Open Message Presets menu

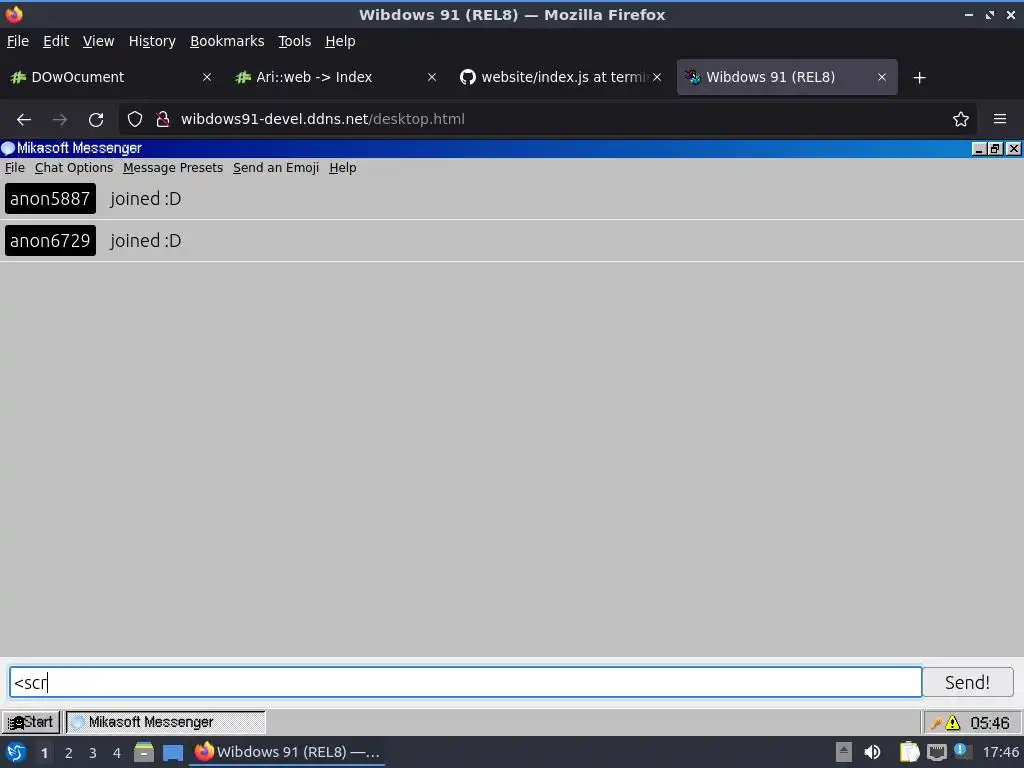pyautogui.click(x=173, y=168)
